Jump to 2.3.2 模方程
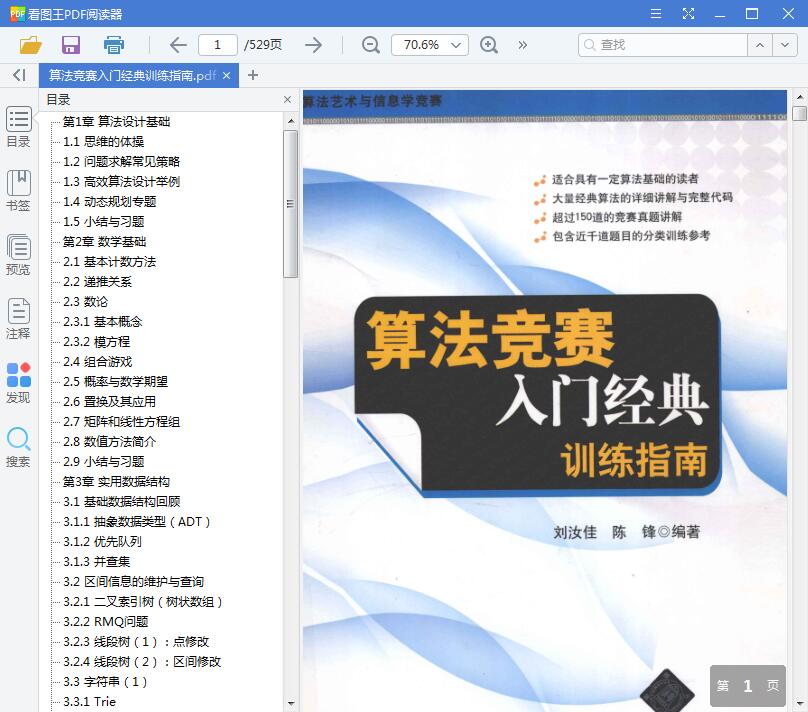The width and height of the screenshot is (808, 712). pos(96,342)
